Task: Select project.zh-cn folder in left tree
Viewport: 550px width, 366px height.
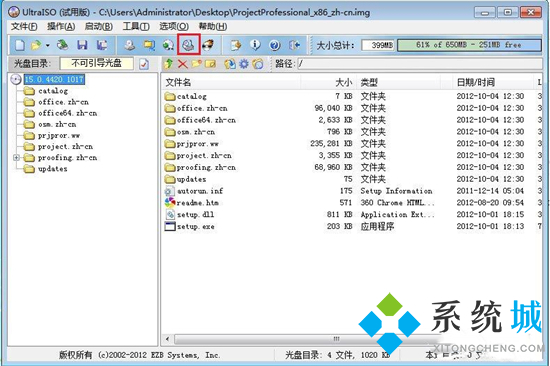Action: (65, 146)
